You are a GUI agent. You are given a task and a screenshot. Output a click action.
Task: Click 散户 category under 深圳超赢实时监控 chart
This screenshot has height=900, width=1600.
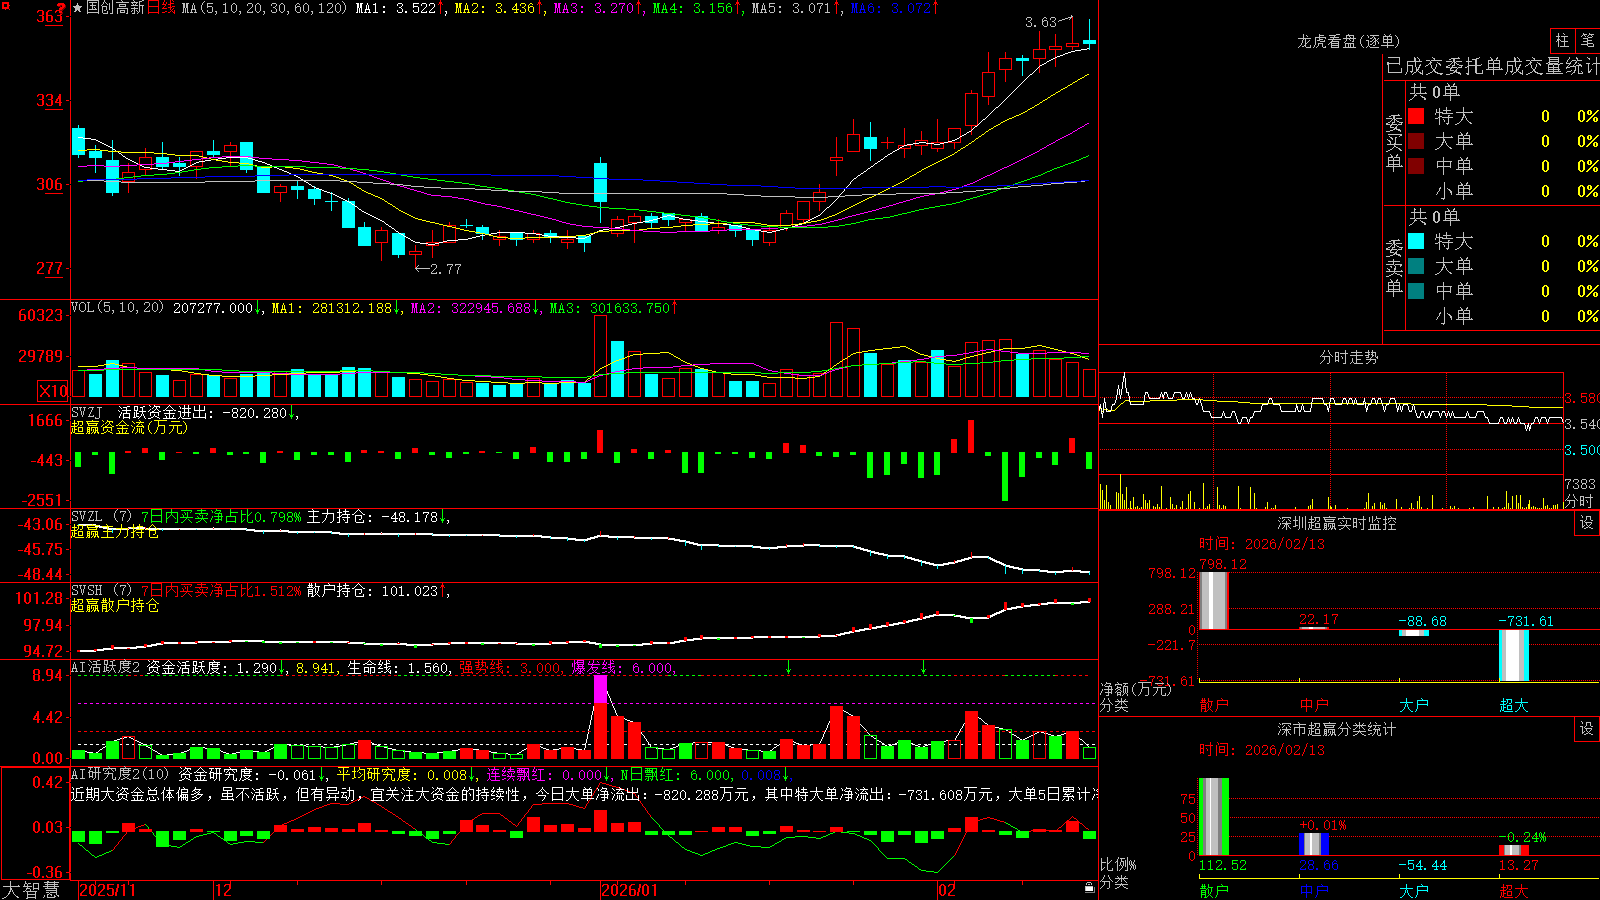pos(1214,705)
